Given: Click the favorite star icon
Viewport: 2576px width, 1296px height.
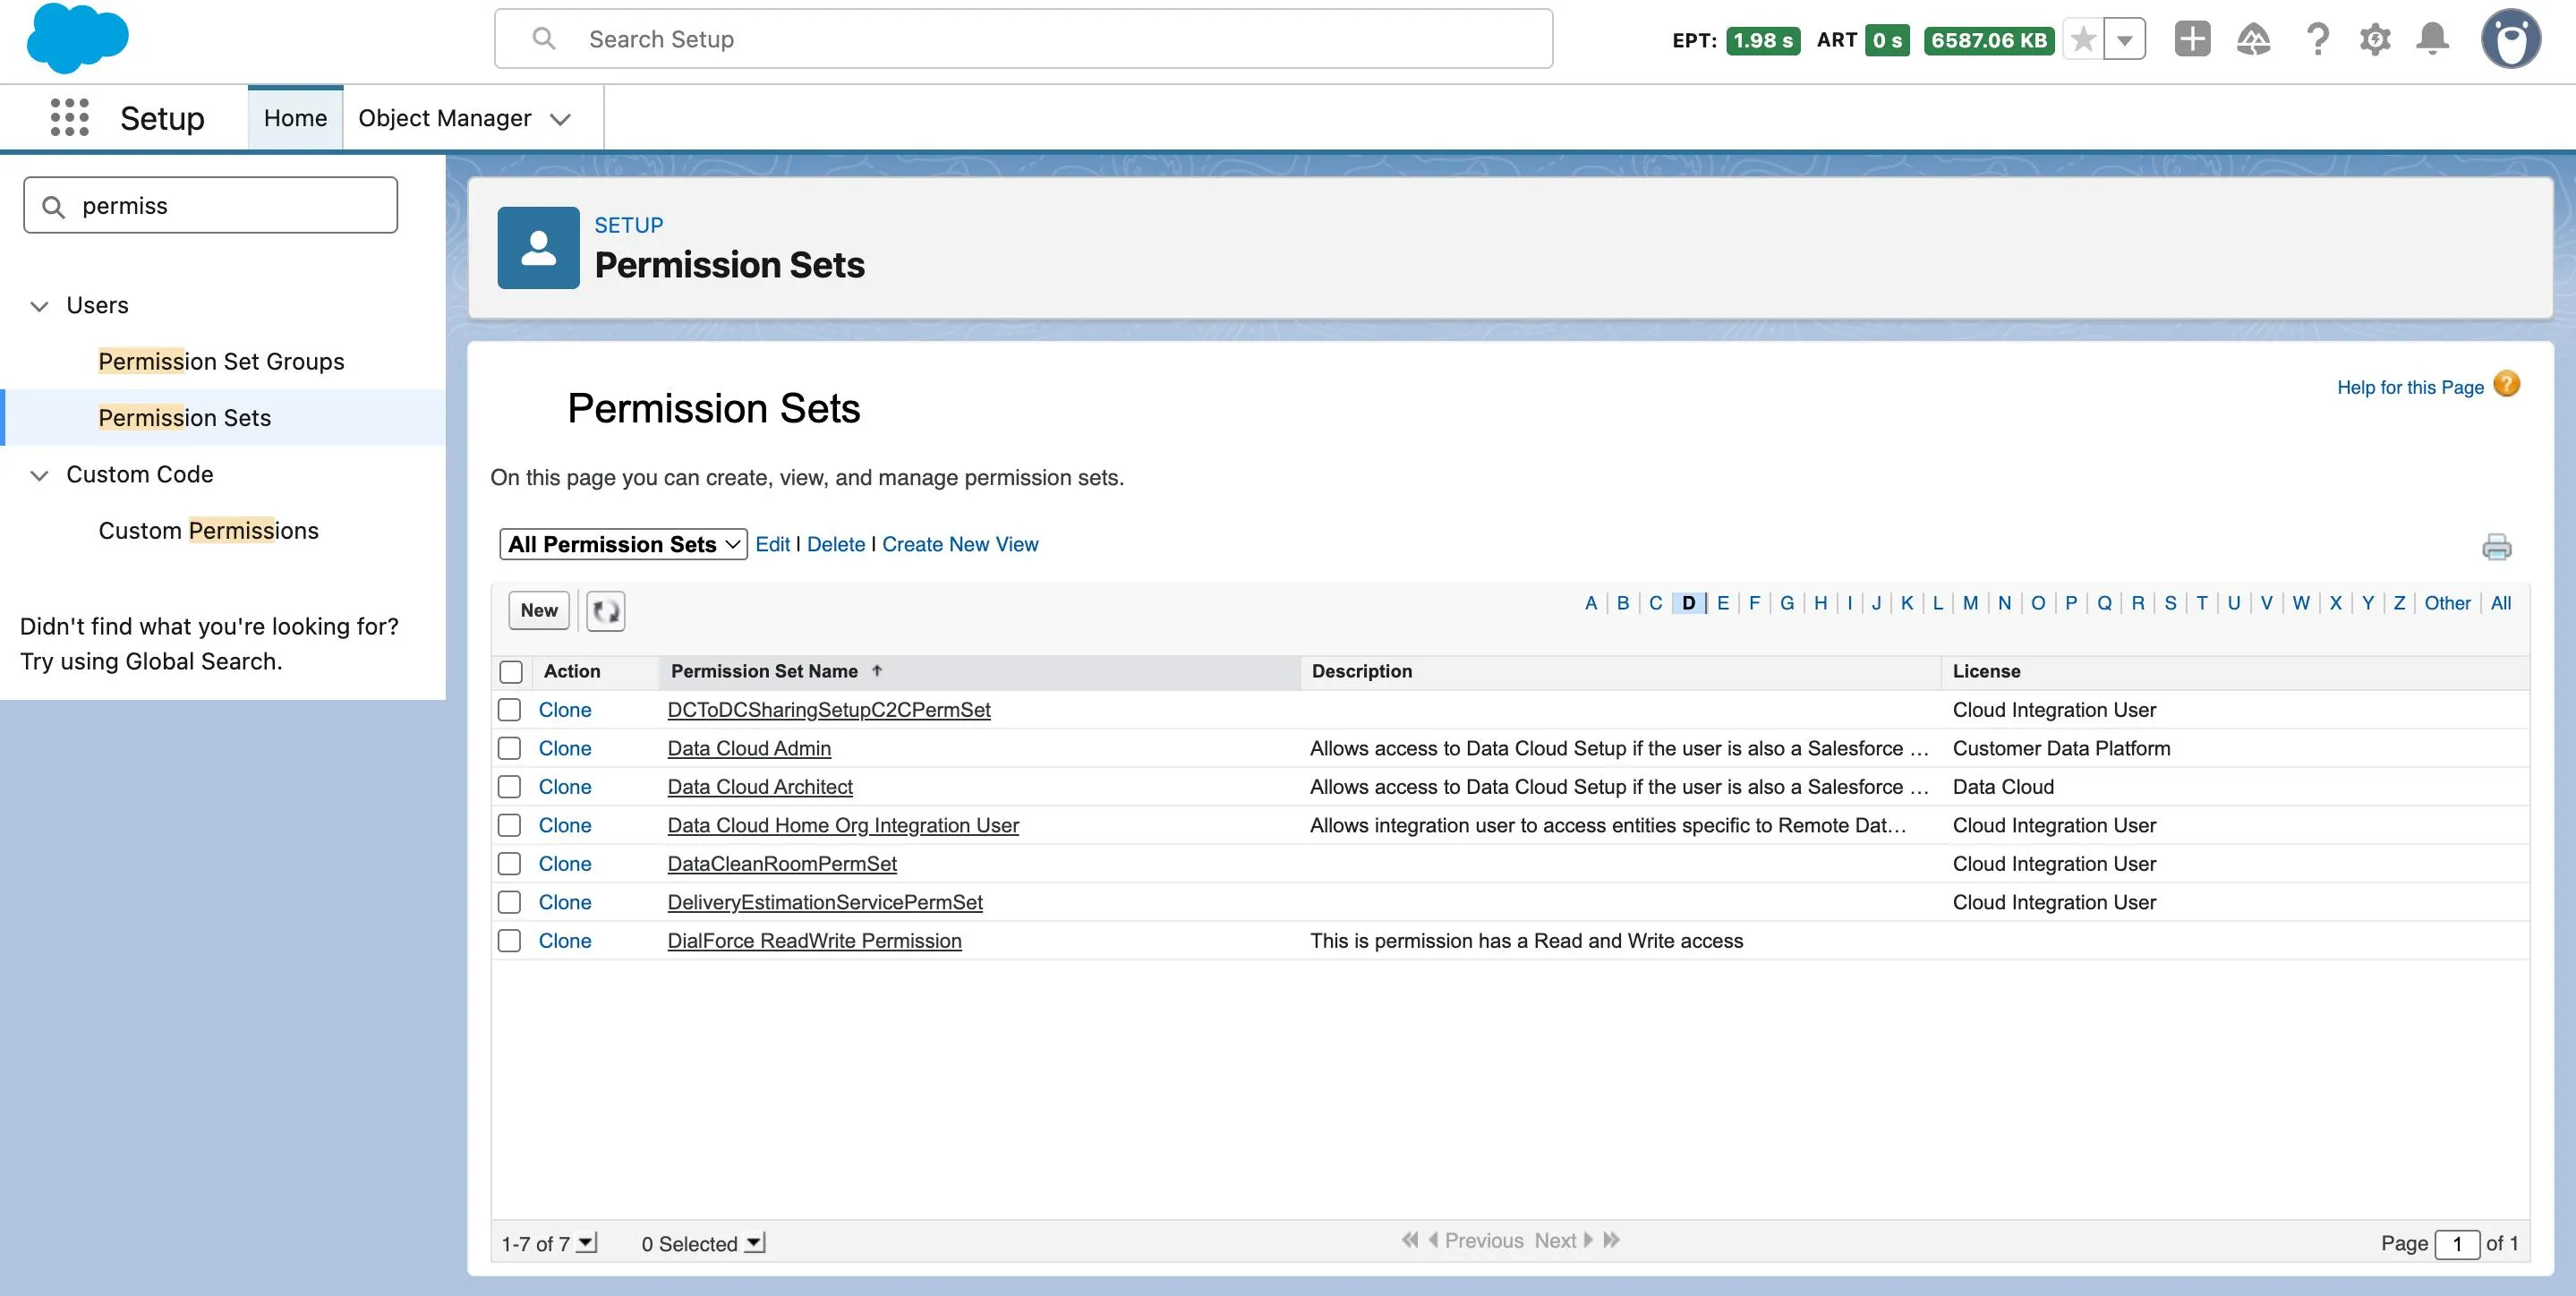Looking at the screenshot, I should [2083, 40].
